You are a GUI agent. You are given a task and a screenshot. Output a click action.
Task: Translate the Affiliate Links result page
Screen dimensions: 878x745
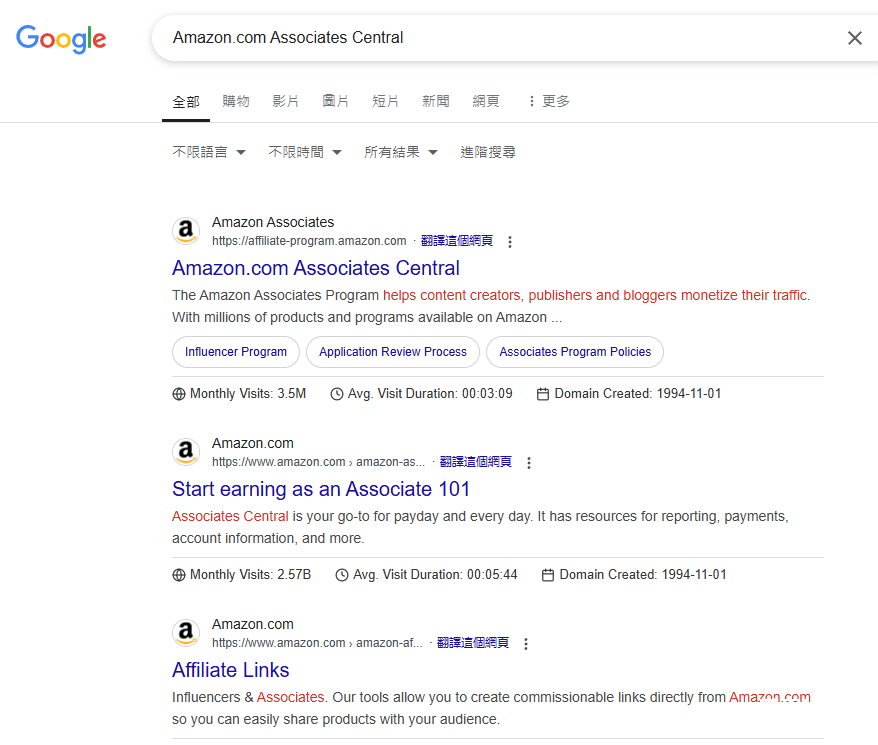(x=473, y=642)
